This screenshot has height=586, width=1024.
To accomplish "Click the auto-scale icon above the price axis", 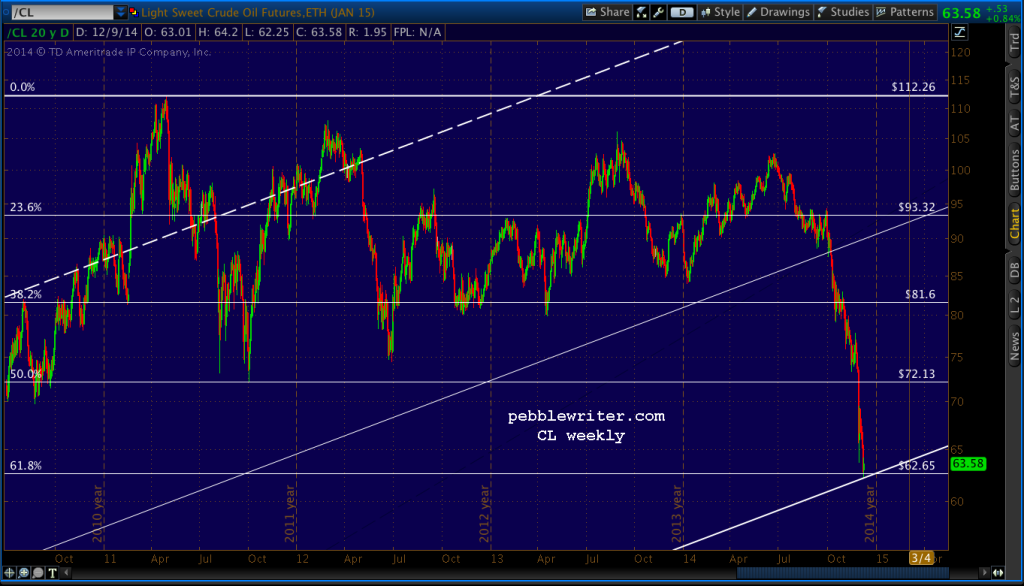I will pyautogui.click(x=958, y=32).
